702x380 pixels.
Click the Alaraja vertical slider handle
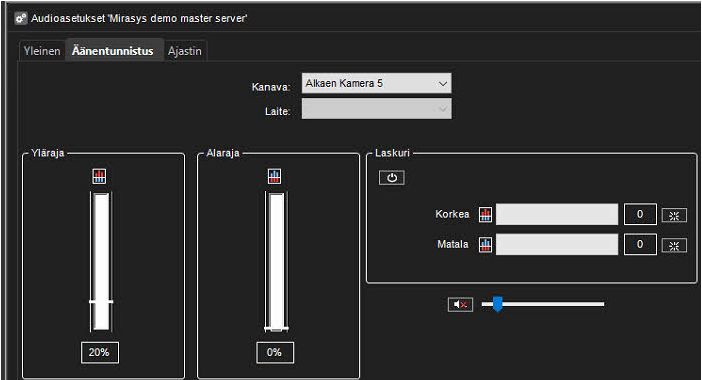pos(276,329)
